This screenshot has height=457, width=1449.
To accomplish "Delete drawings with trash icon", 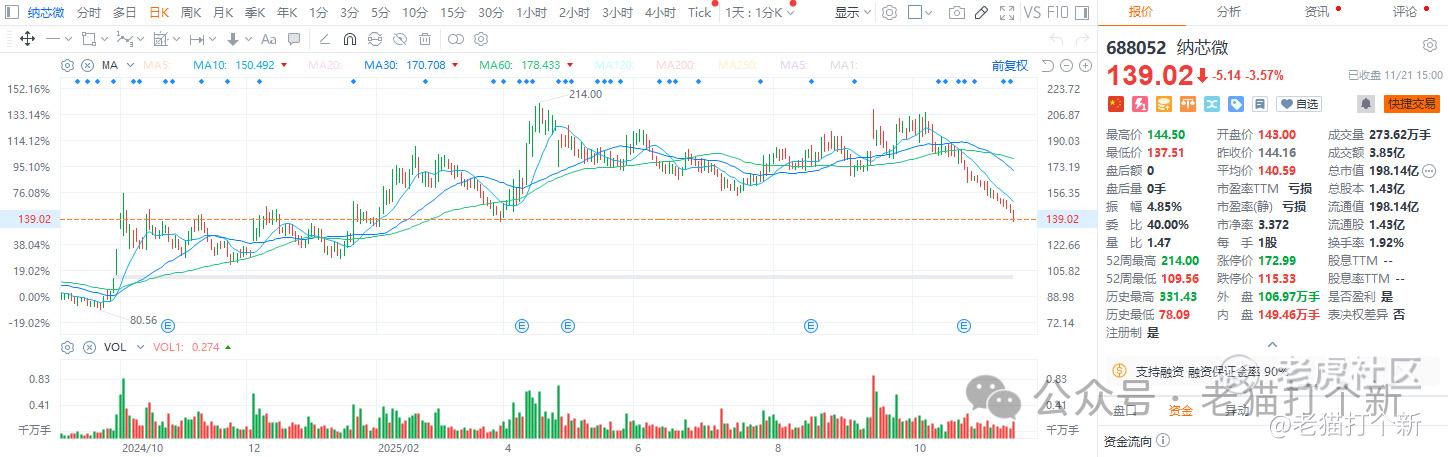I will click(425, 39).
